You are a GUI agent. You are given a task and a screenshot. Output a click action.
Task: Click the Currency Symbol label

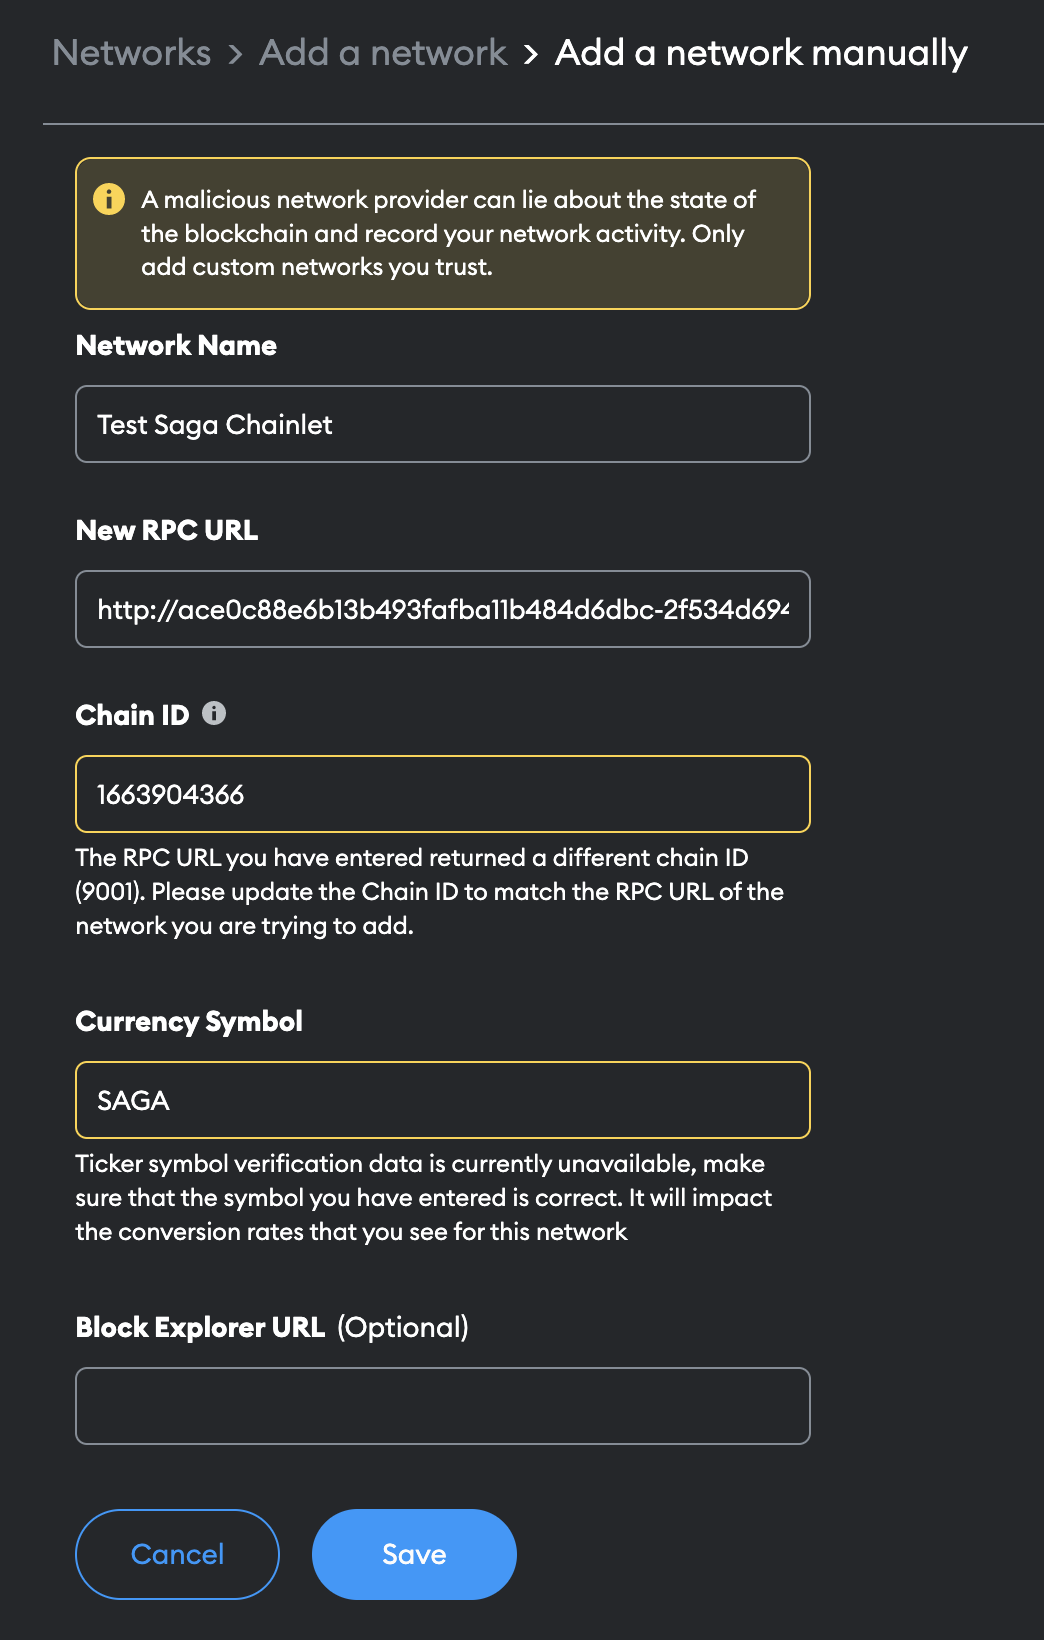(189, 1021)
